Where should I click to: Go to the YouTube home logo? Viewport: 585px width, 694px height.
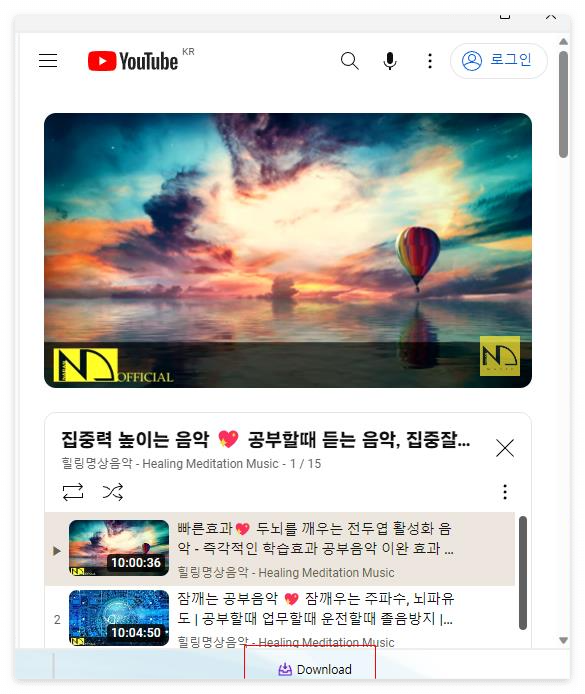(x=133, y=61)
